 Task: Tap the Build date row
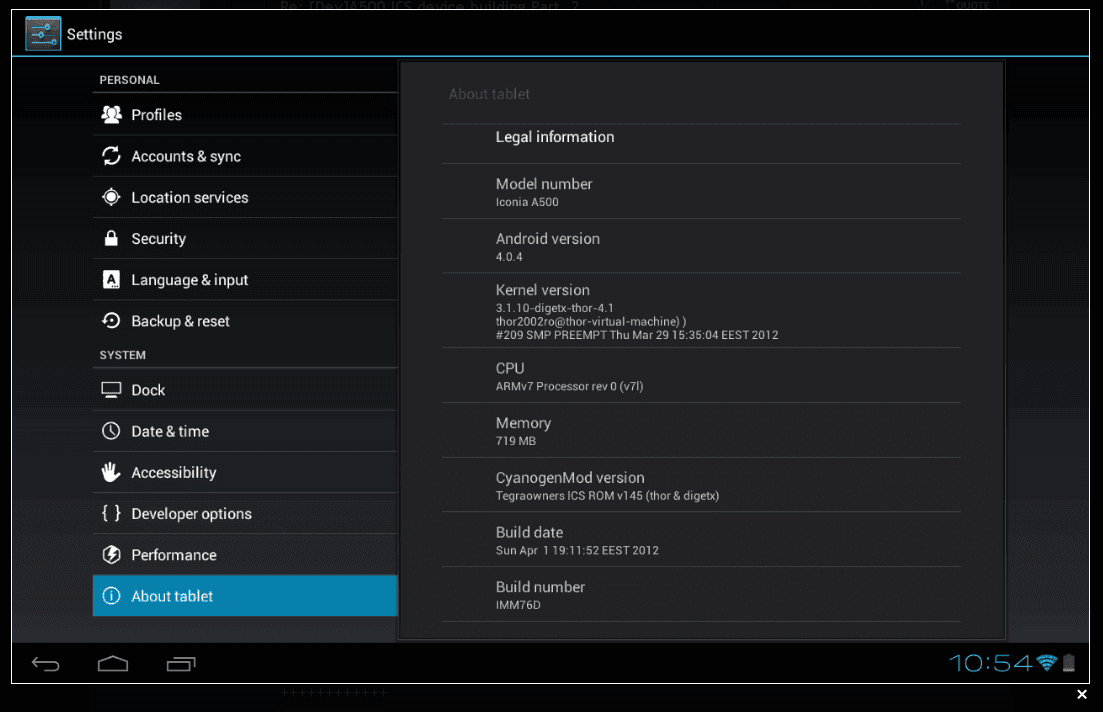(x=701, y=540)
